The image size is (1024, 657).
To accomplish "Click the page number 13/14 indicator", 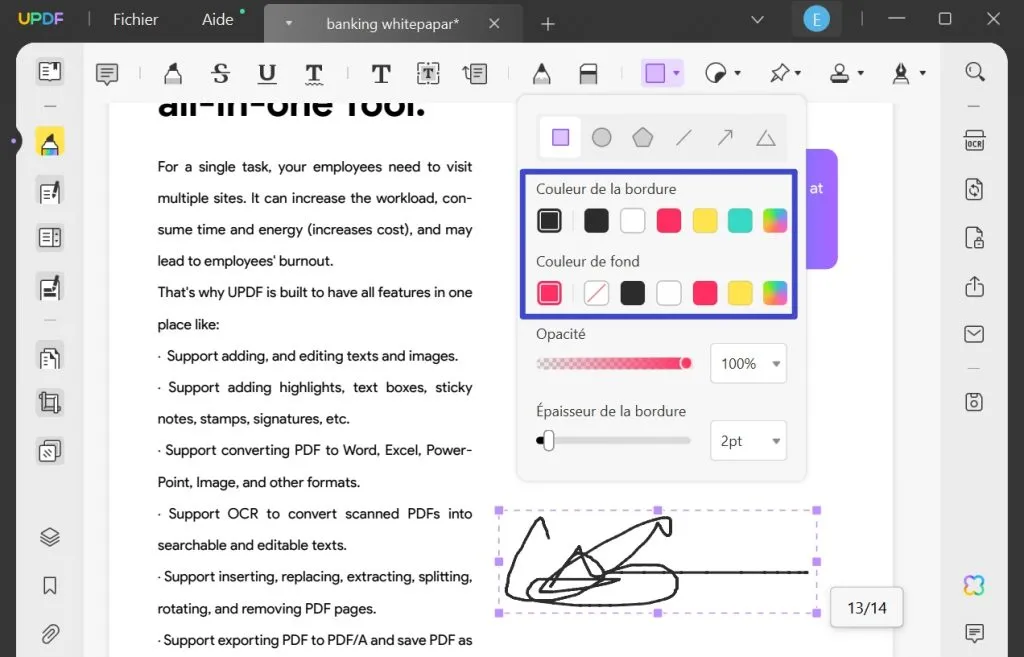I will (867, 608).
